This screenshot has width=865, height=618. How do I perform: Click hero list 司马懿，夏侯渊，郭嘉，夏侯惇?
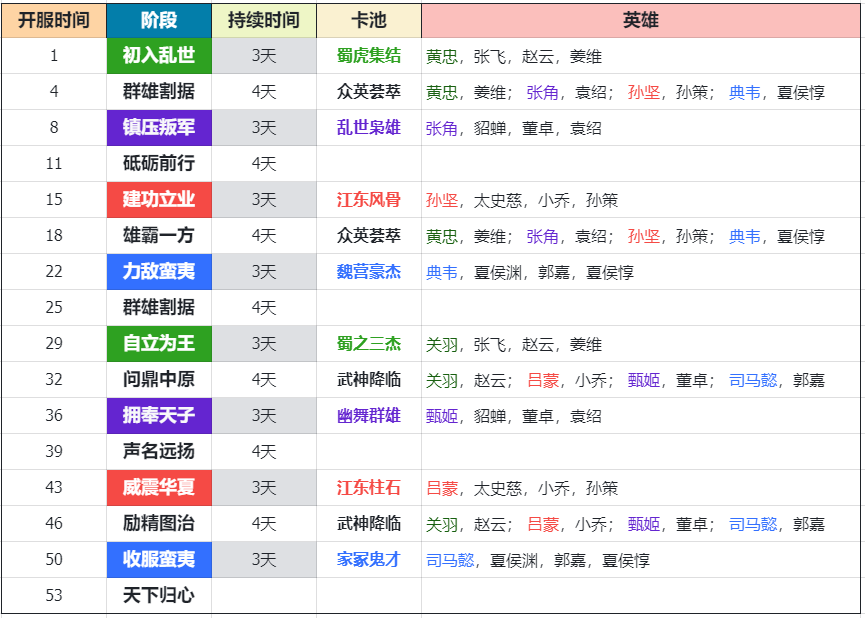coord(640,560)
